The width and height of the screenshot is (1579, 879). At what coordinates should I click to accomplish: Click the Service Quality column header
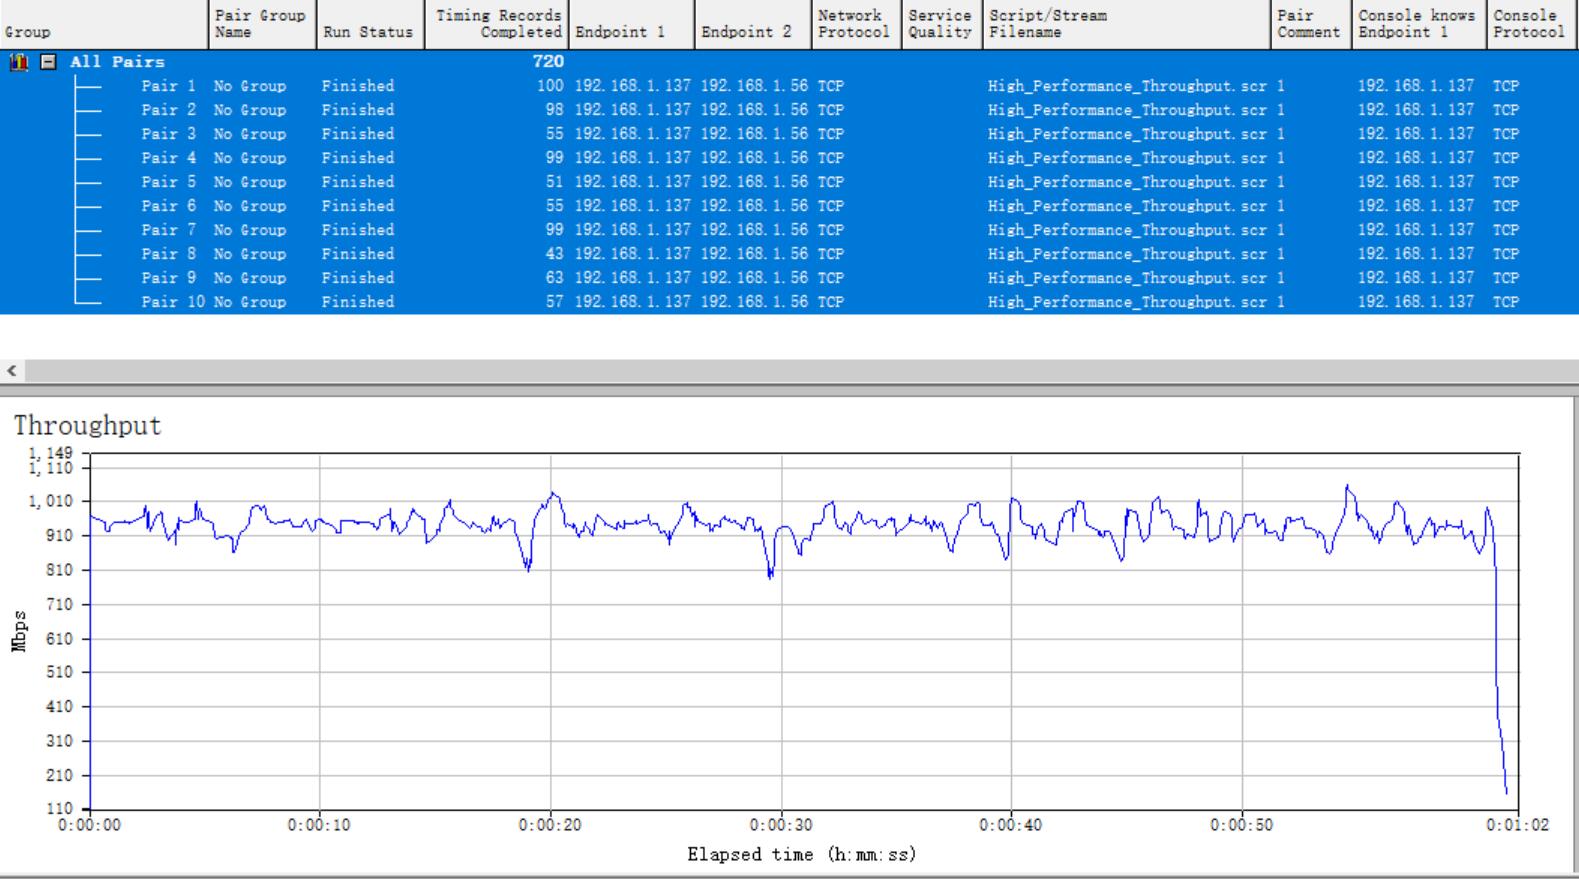[939, 24]
